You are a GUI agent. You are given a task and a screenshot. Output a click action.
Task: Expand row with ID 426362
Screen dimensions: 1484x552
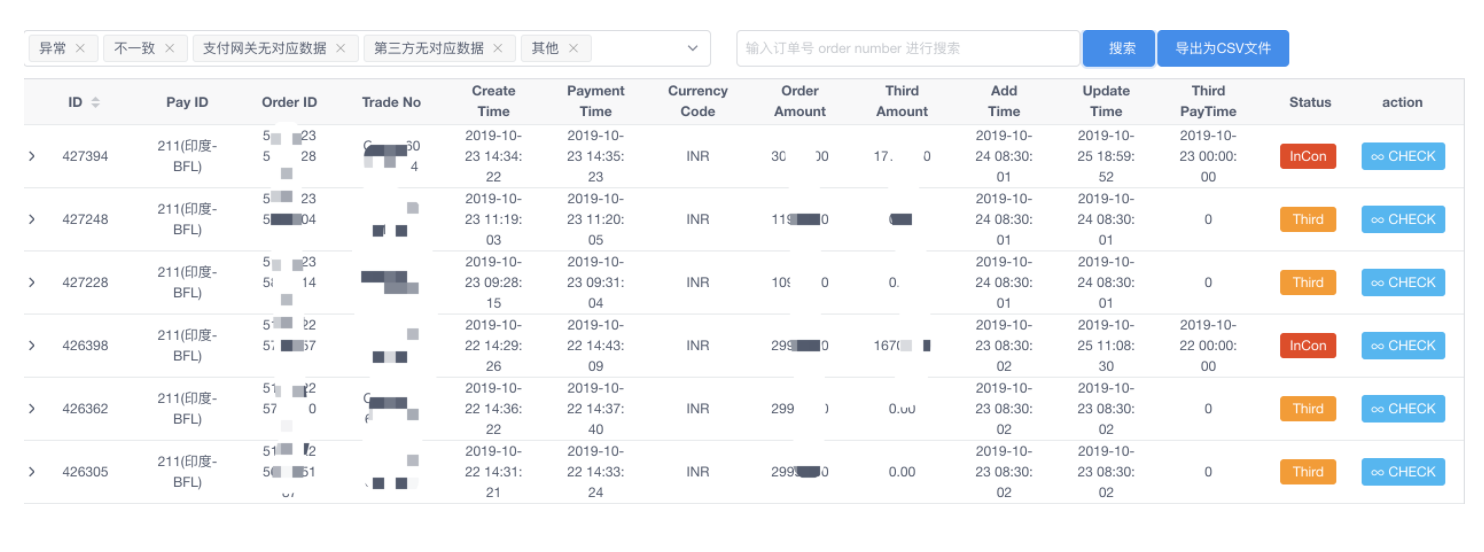pos(32,408)
